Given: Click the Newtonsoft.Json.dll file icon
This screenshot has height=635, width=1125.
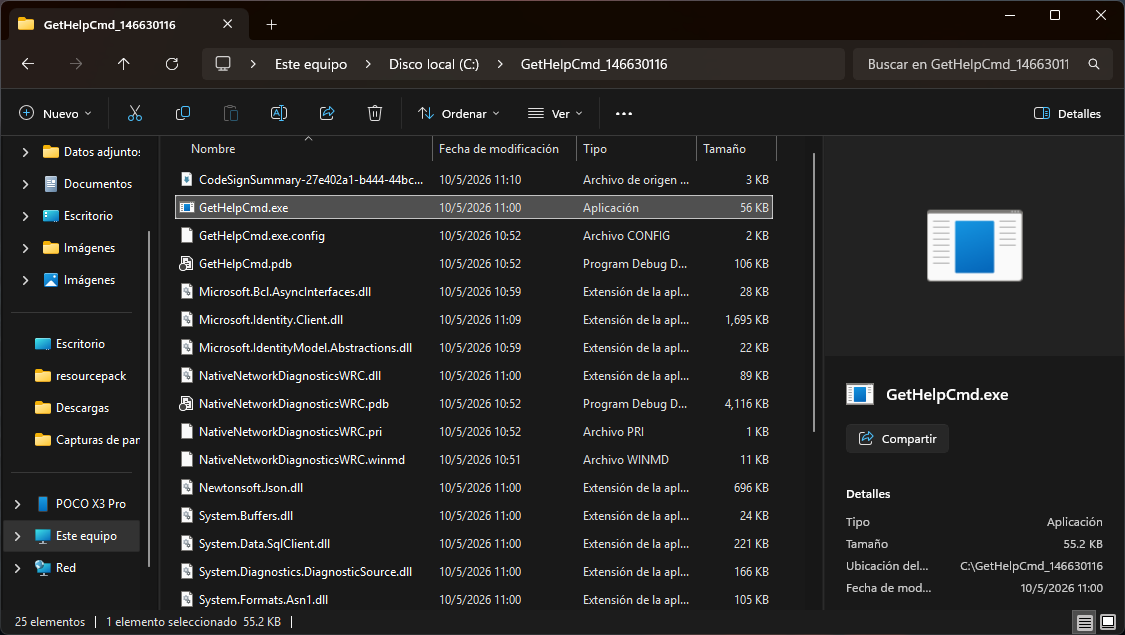Looking at the screenshot, I should pos(187,487).
